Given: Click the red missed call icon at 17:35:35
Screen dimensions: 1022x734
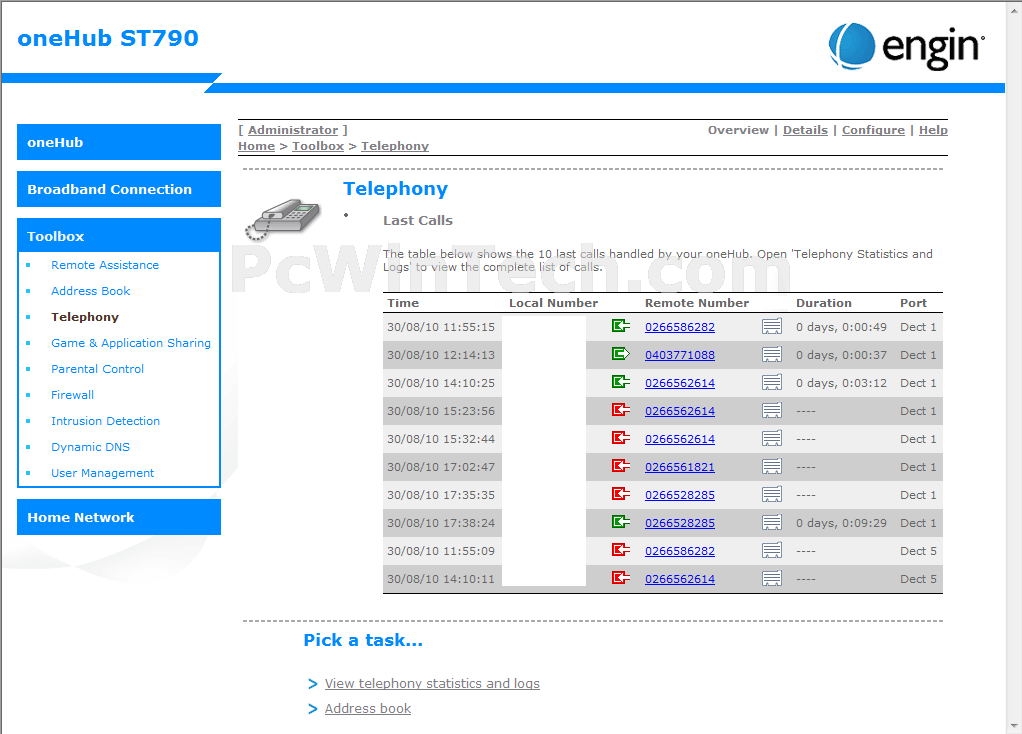Looking at the screenshot, I should pos(620,494).
